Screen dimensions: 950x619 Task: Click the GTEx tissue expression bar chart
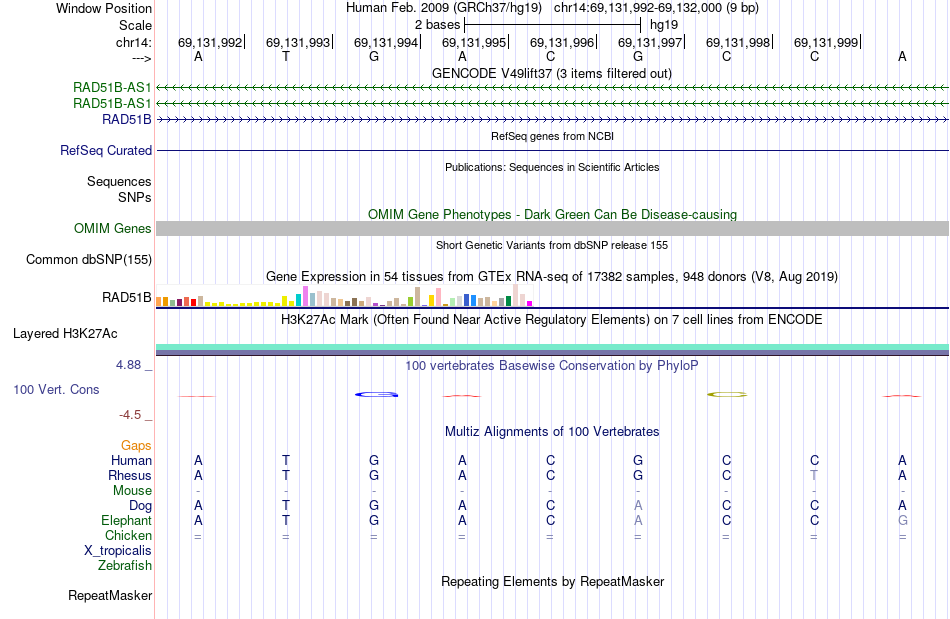344,296
